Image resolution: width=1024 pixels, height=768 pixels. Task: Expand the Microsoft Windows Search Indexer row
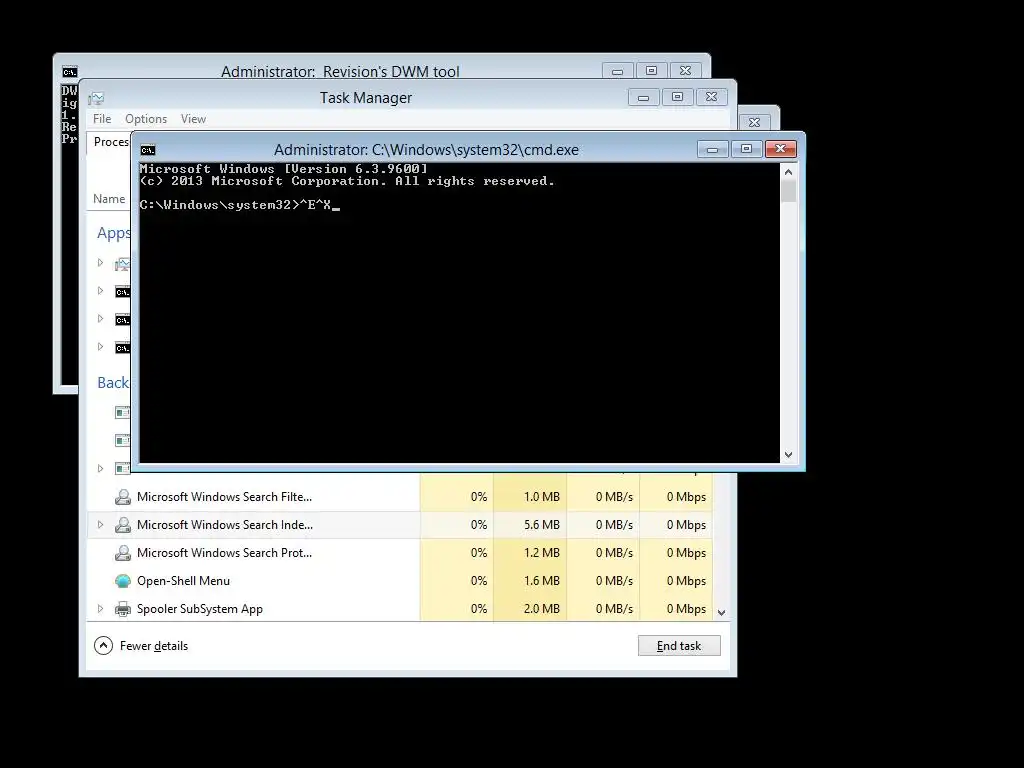(100, 524)
